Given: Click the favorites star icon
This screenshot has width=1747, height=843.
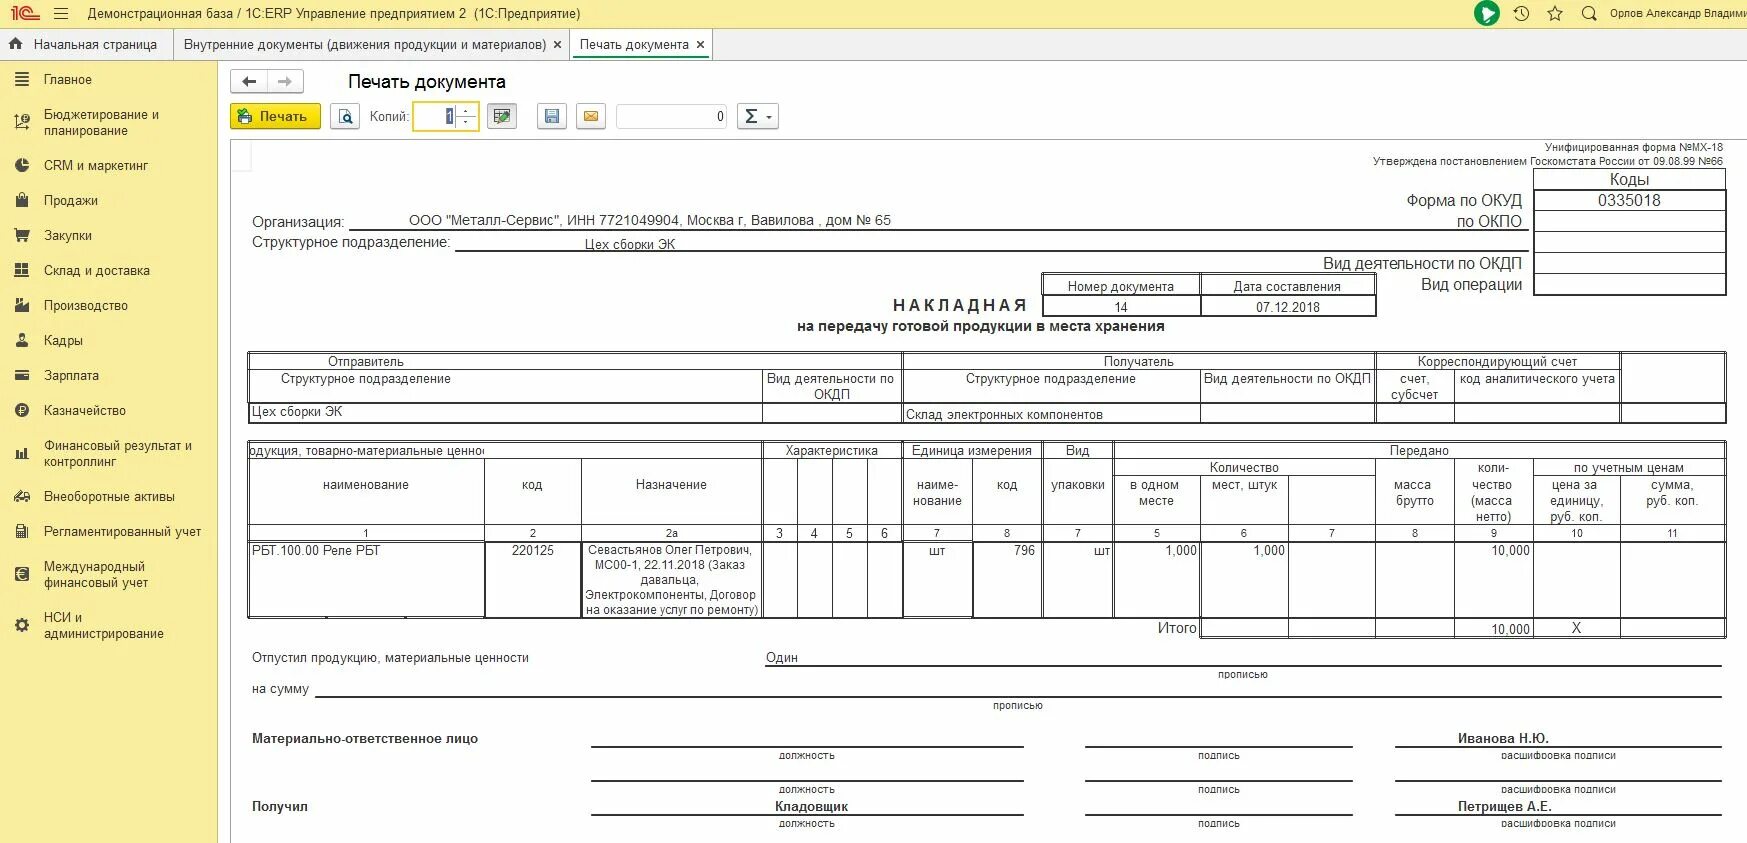Looking at the screenshot, I should pyautogui.click(x=1555, y=14).
